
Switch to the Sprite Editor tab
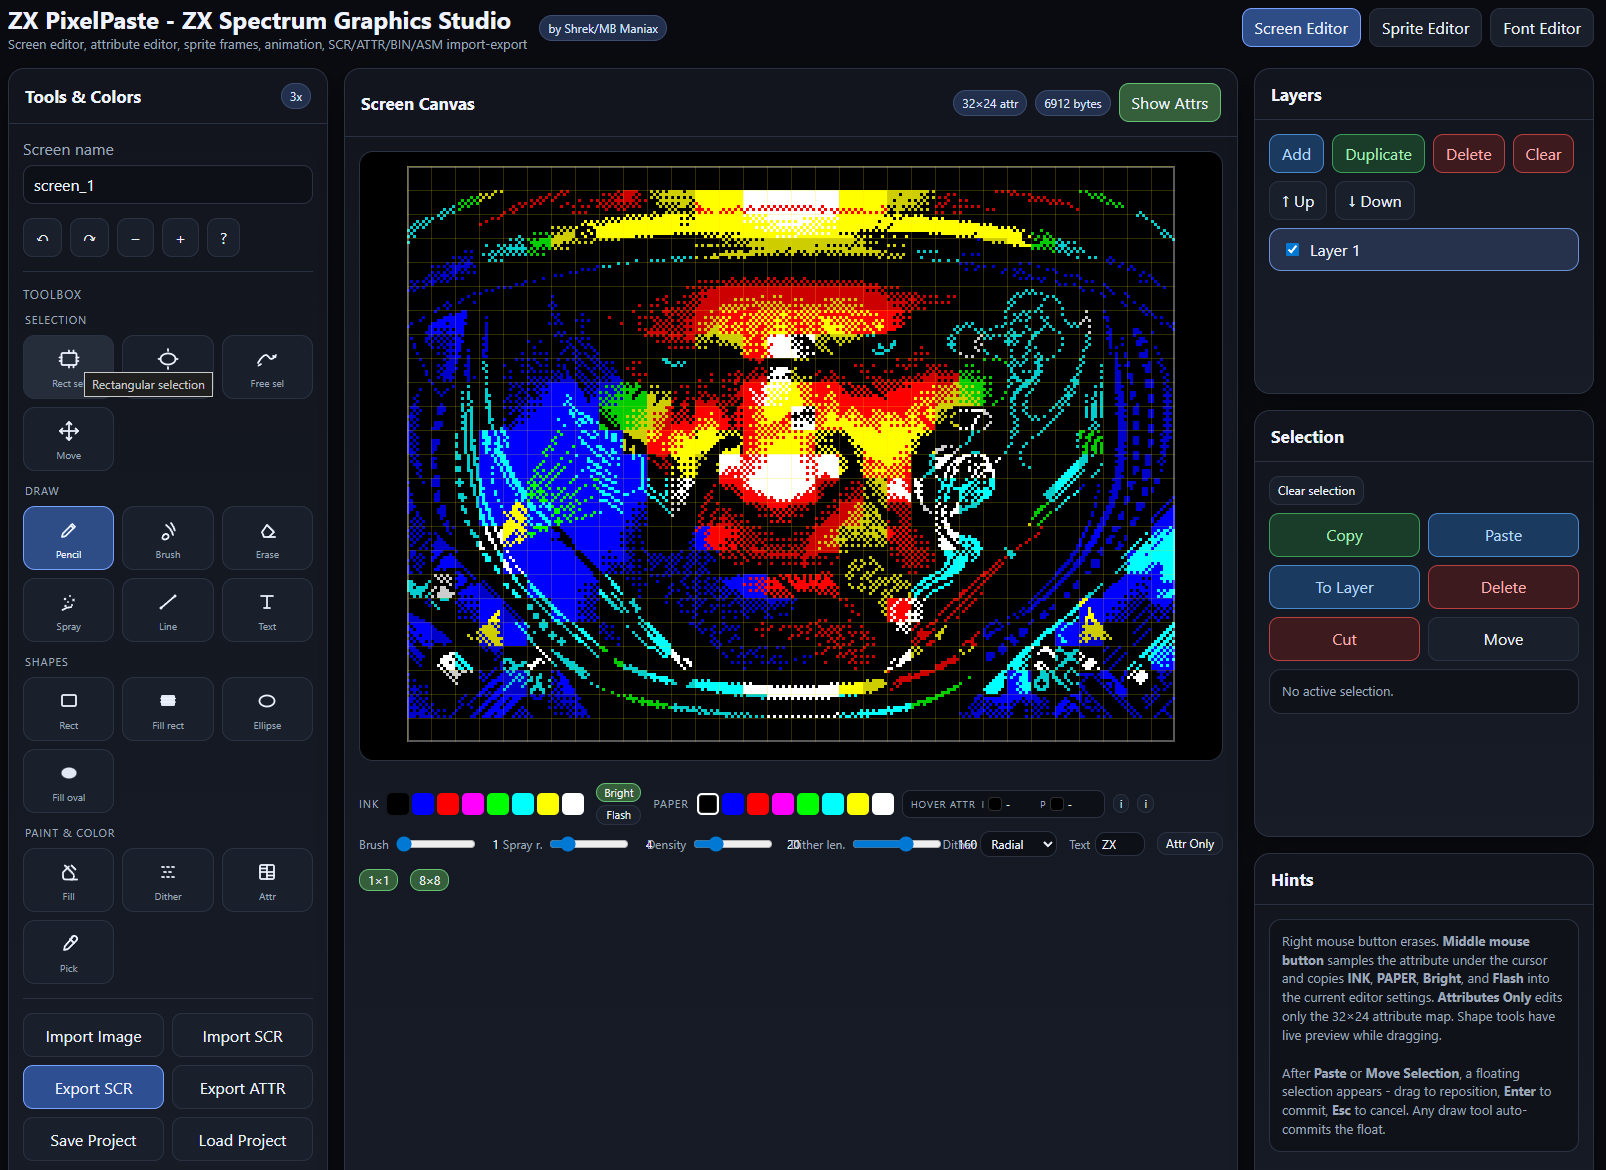tap(1425, 28)
